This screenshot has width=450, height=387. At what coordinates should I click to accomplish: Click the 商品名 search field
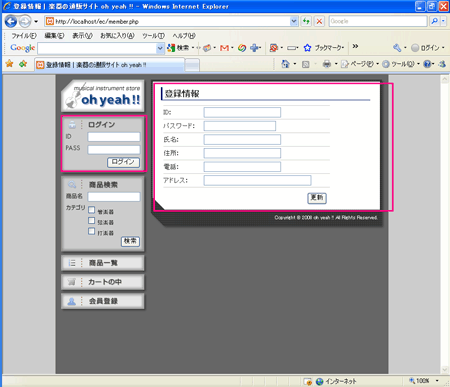click(x=114, y=197)
